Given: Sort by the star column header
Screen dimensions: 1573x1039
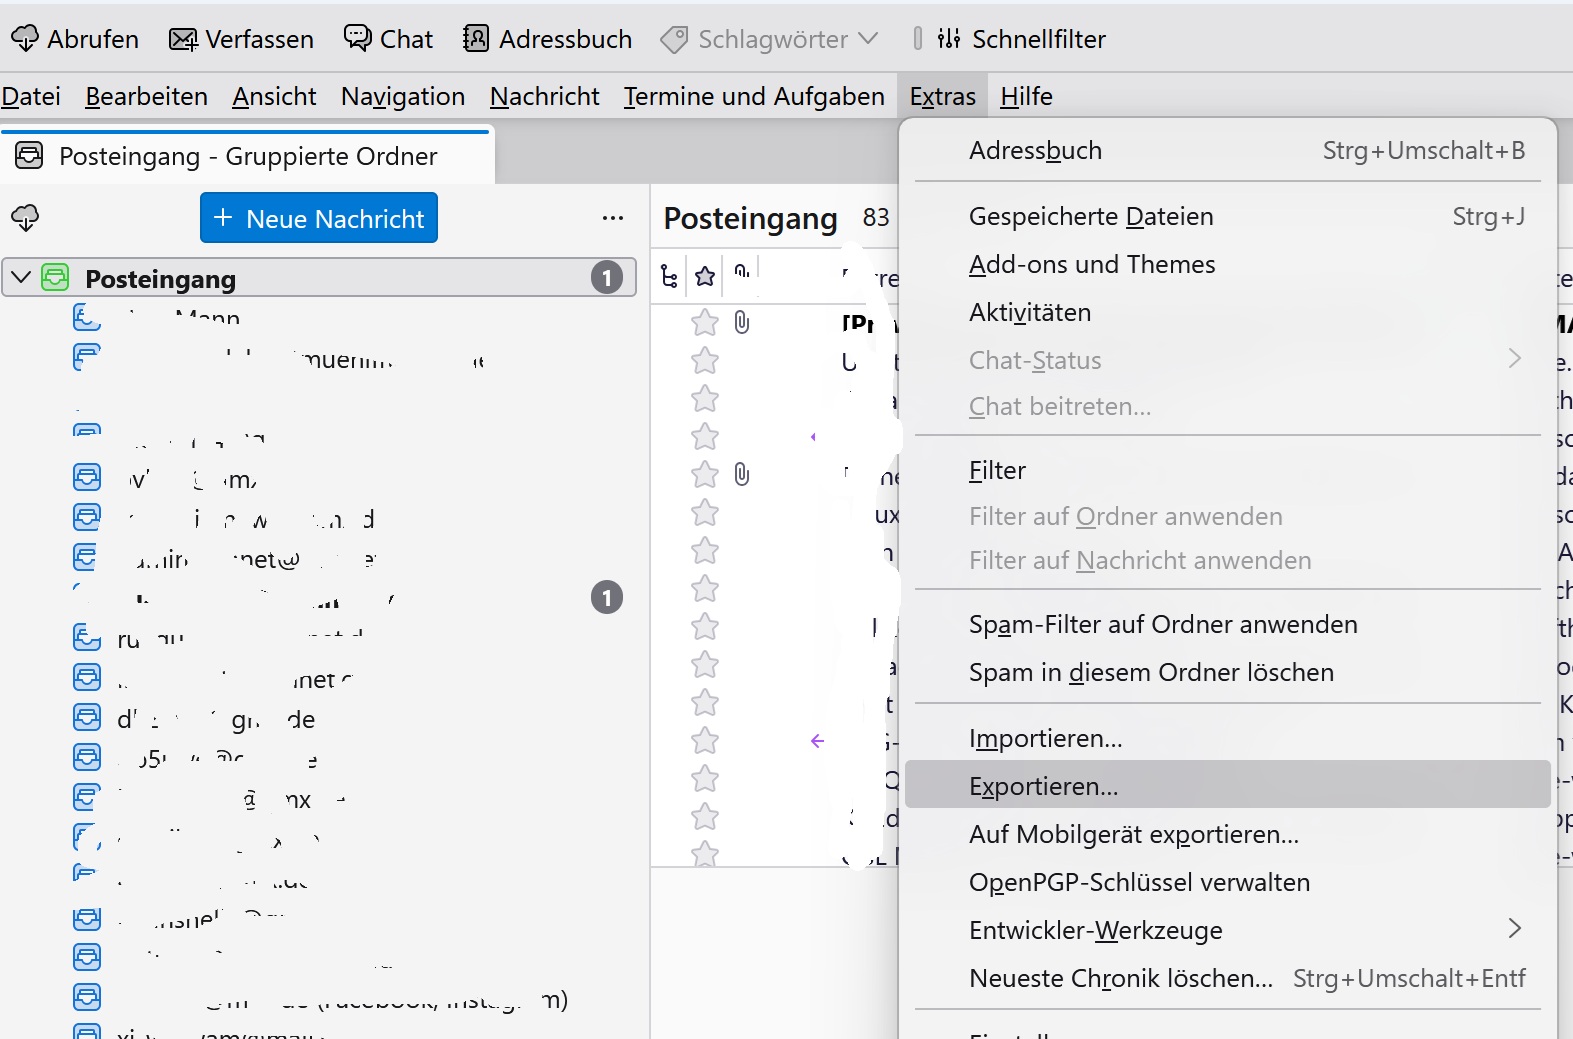Looking at the screenshot, I should [705, 277].
